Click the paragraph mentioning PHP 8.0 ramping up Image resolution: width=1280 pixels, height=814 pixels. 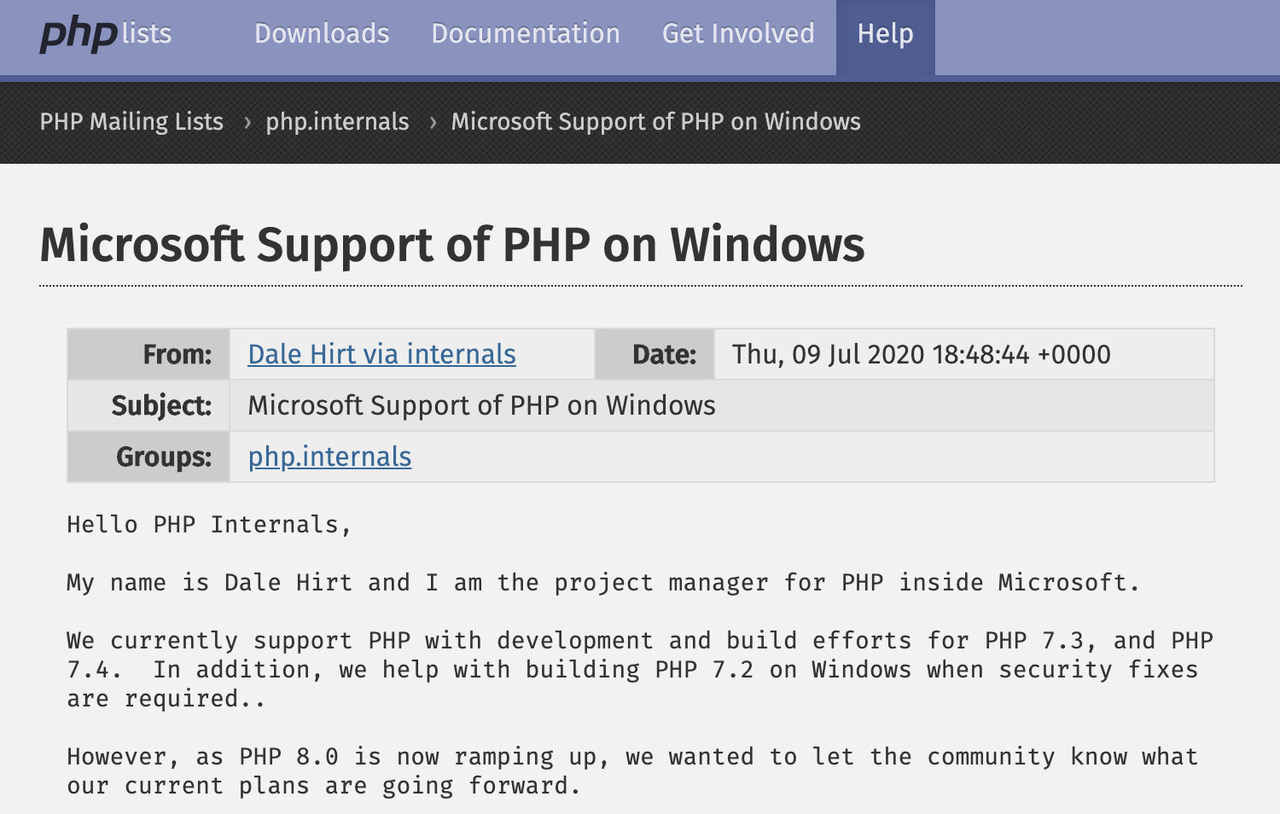[x=631, y=770]
